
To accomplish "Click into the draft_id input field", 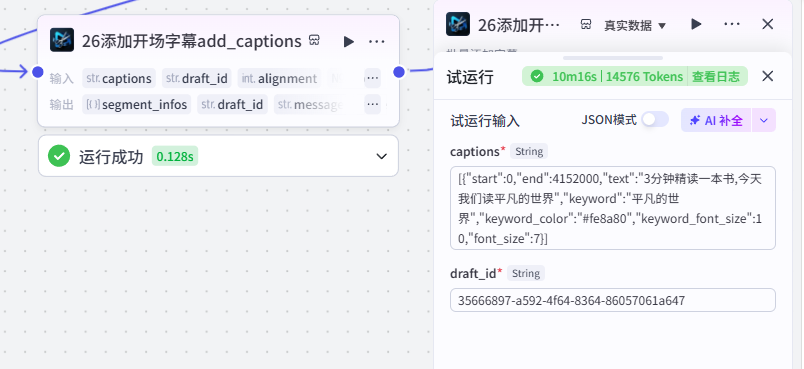I will 613,300.
